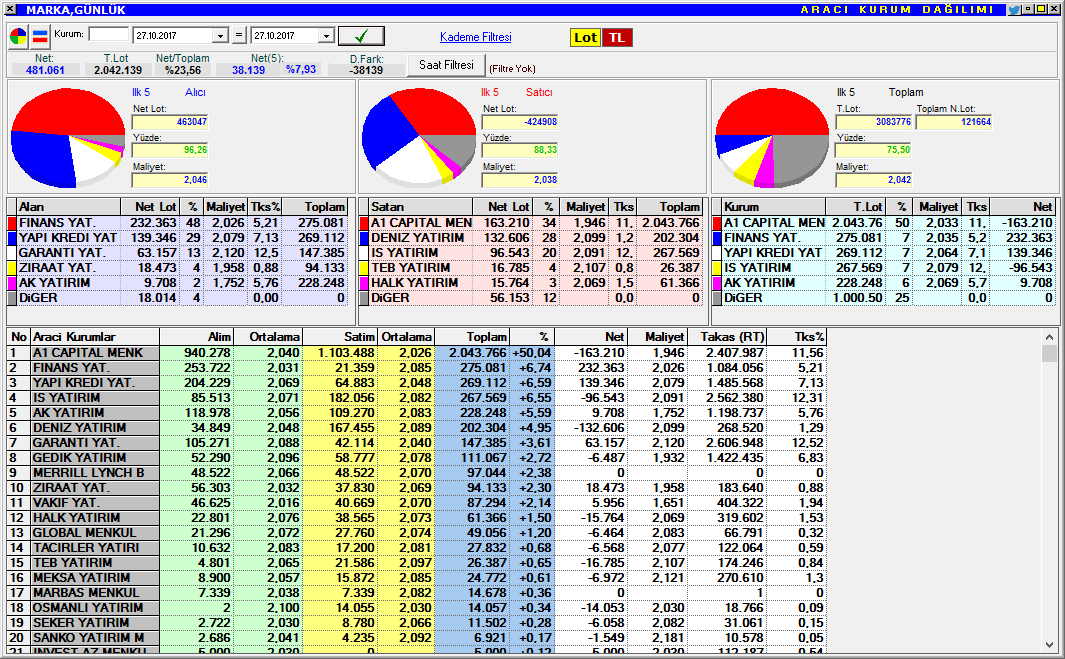Open the Kademe Filtresi link
The width and height of the screenshot is (1065, 659).
click(475, 37)
